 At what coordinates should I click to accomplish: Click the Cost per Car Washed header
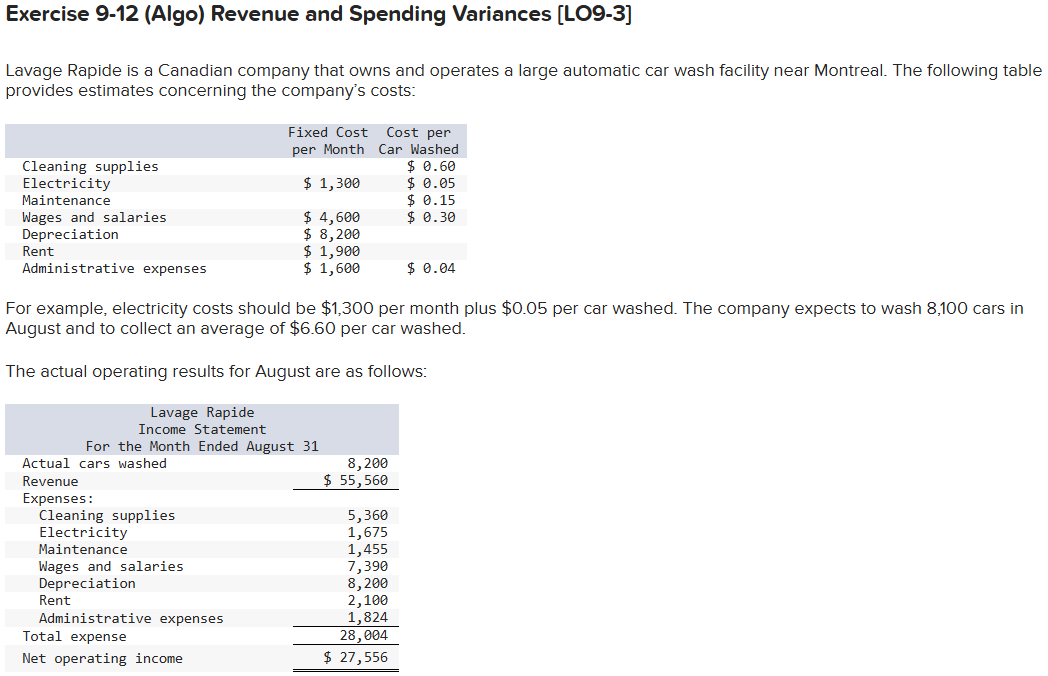[418, 140]
